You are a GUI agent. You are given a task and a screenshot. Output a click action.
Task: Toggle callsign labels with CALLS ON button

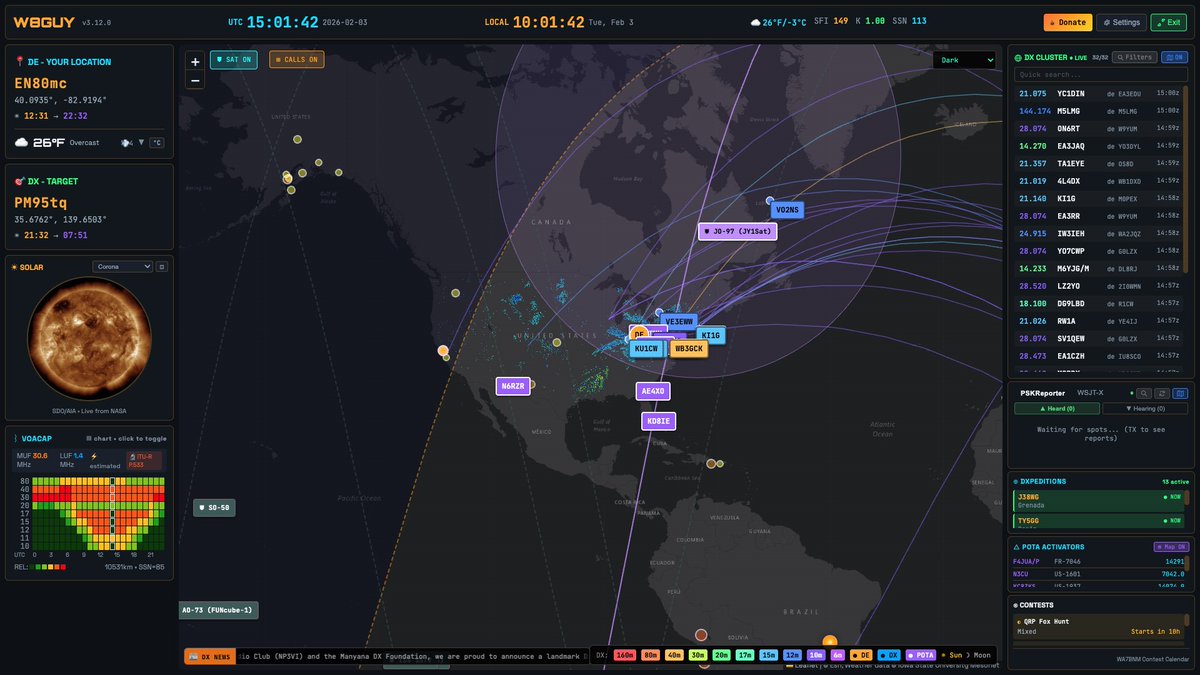click(296, 60)
